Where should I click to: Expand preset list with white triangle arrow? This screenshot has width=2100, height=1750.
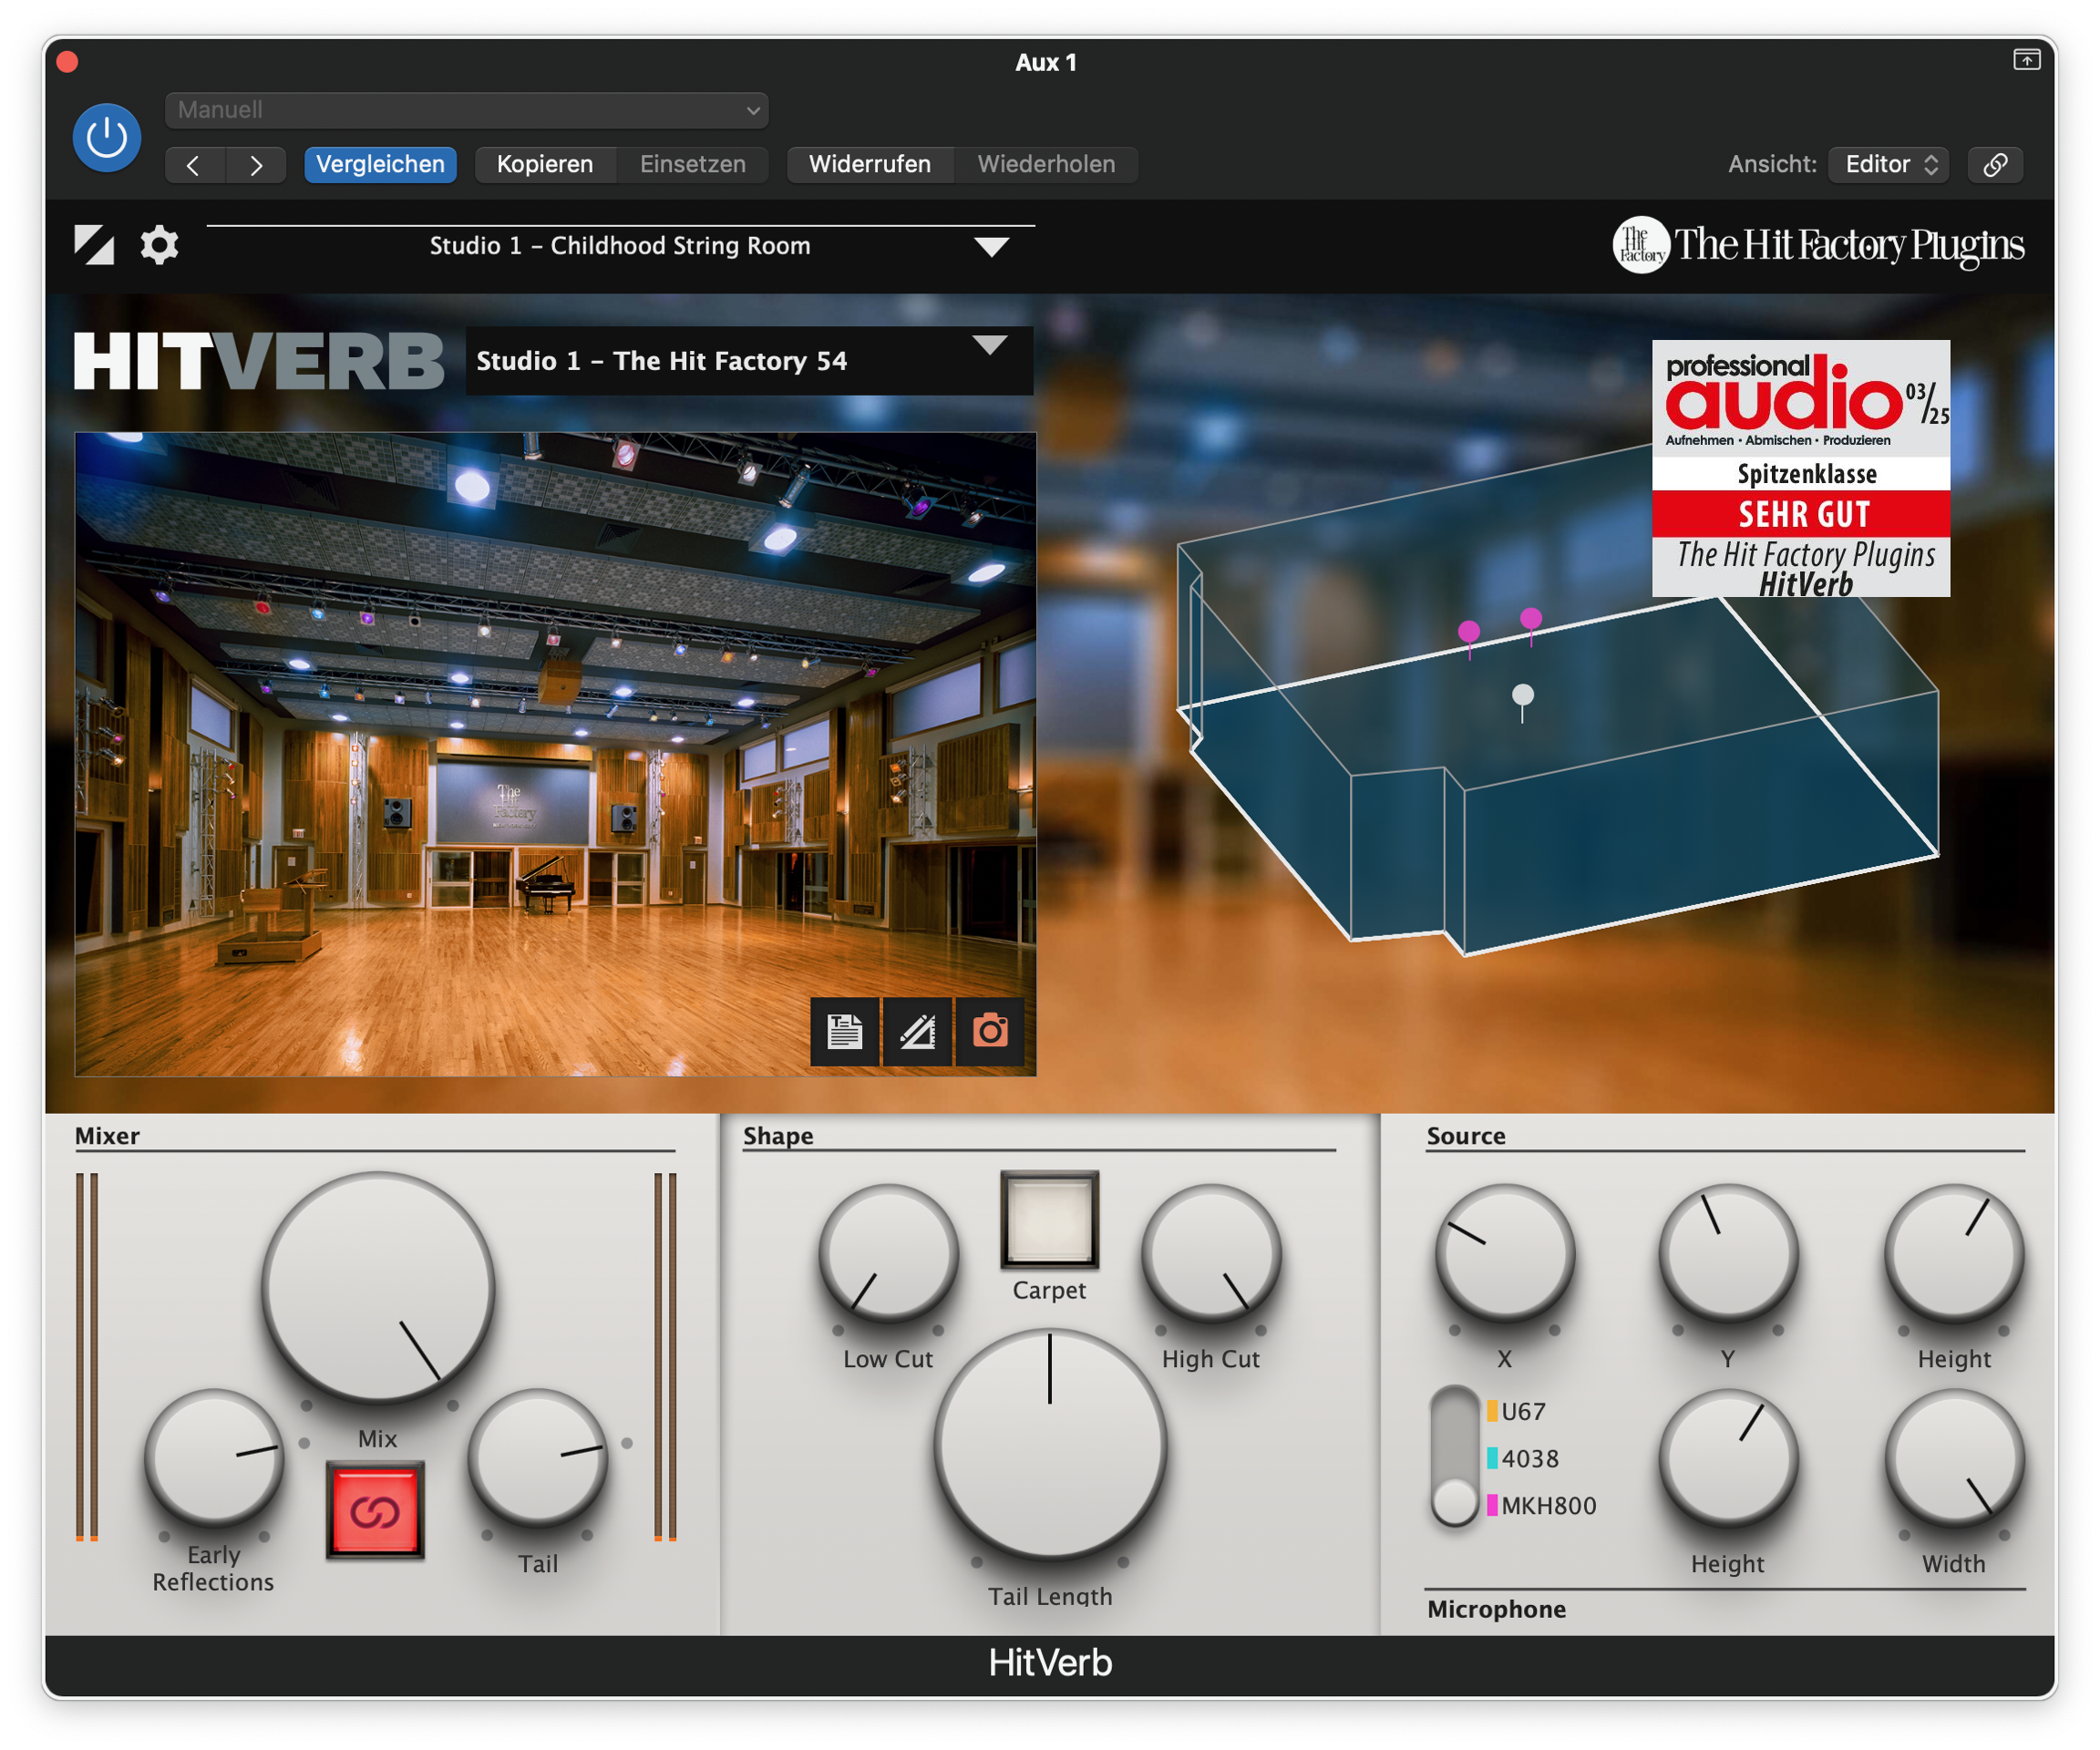point(991,247)
